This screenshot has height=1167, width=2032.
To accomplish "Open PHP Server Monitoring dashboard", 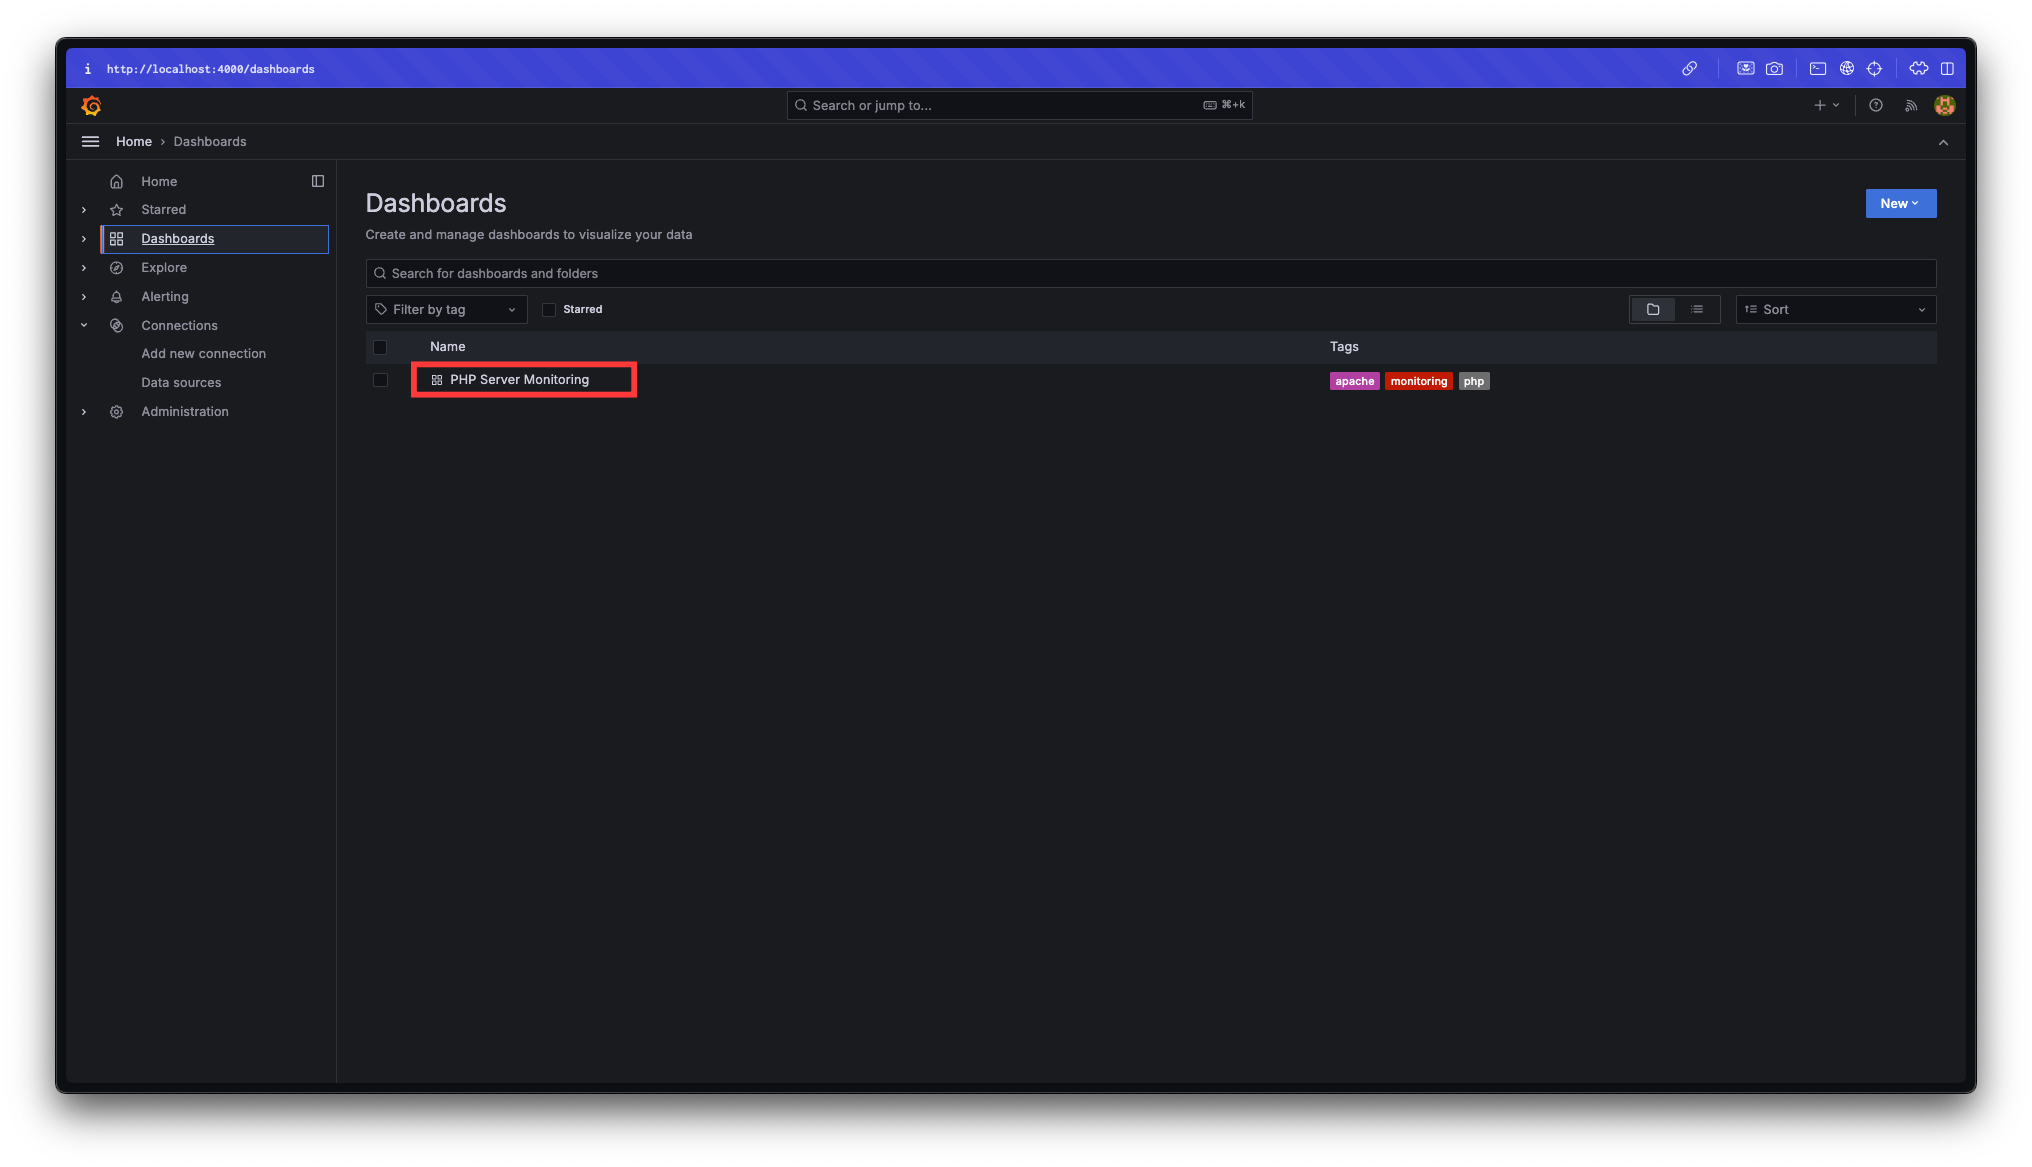I will tap(519, 380).
